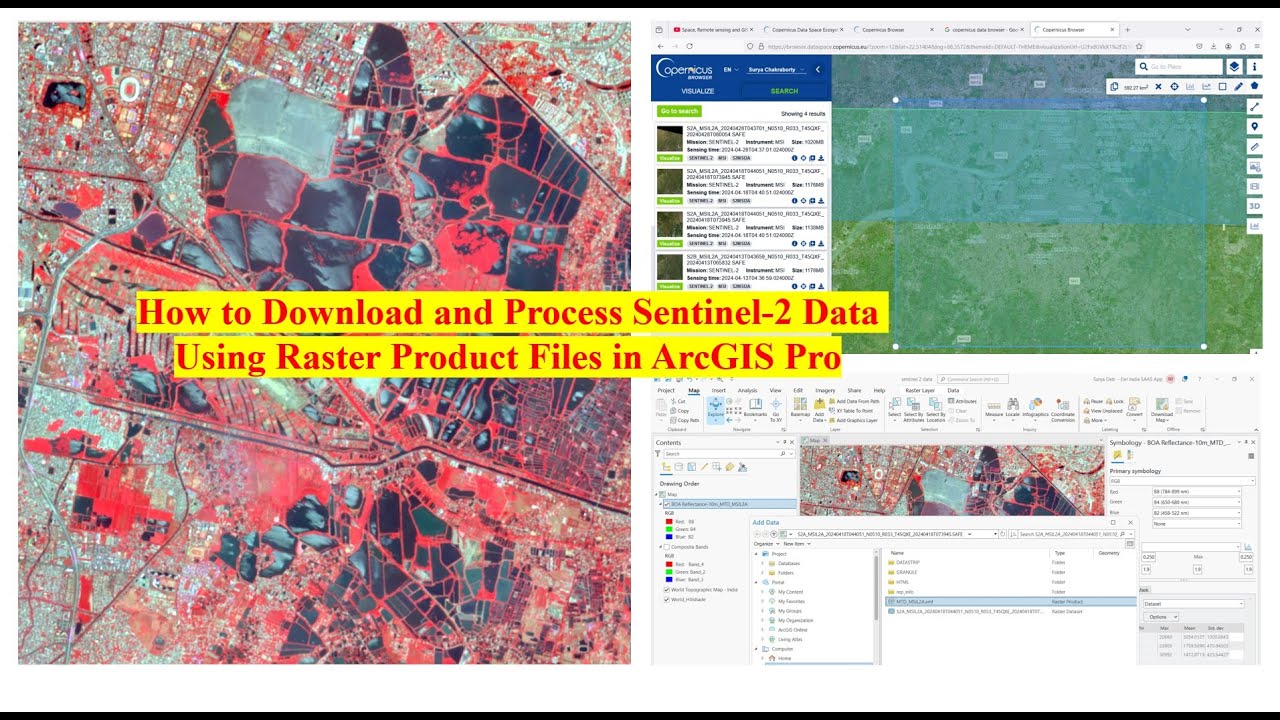
Task: Open Bookmarks in ArcGIS Pro Navigate group
Action: pyautogui.click(x=755, y=409)
